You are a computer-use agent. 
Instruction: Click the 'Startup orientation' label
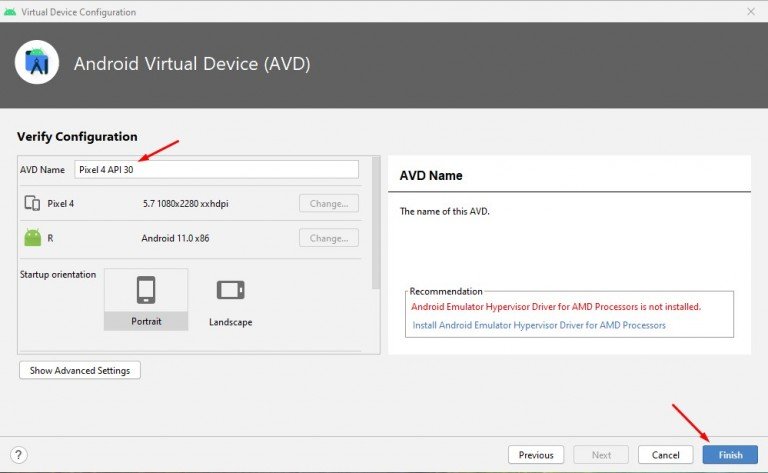pos(58,275)
